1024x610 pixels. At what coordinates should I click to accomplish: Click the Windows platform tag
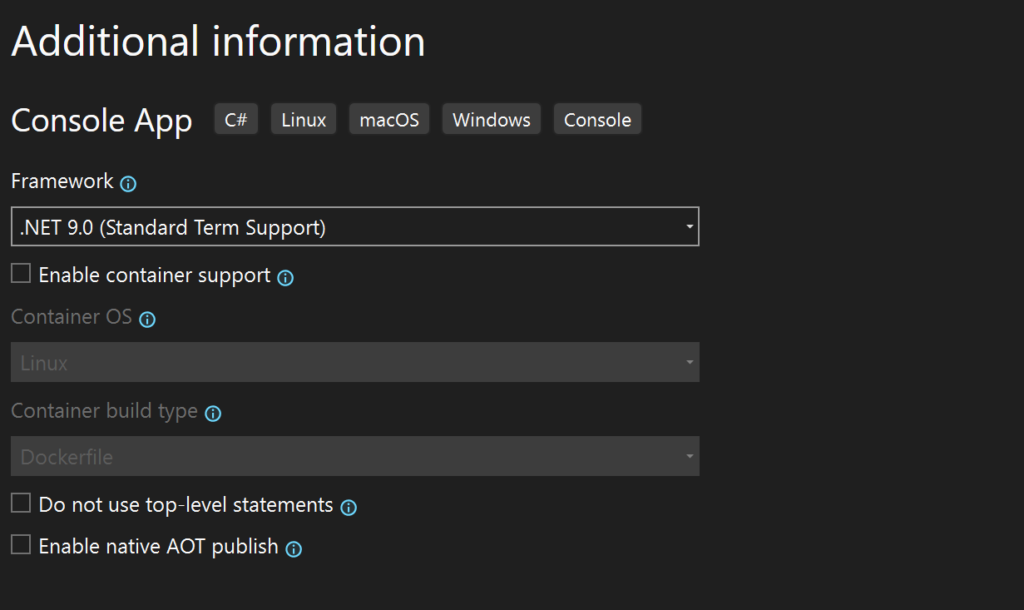491,119
